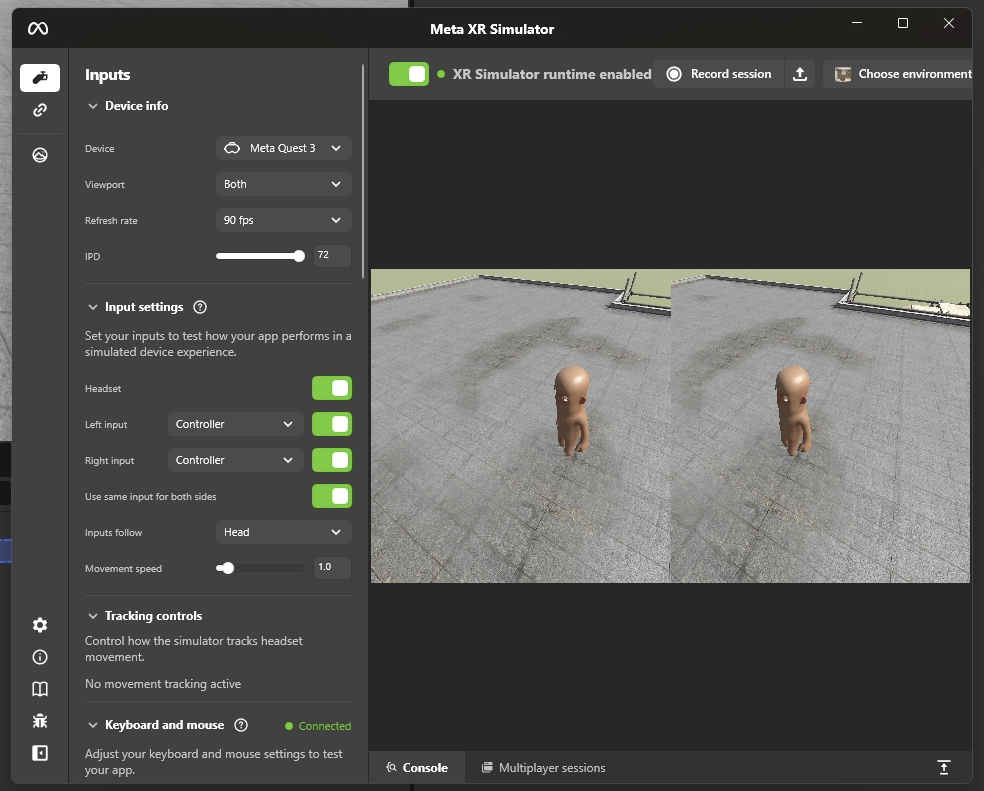Click the Inputs panel heading
This screenshot has height=791, width=984.
click(x=107, y=75)
